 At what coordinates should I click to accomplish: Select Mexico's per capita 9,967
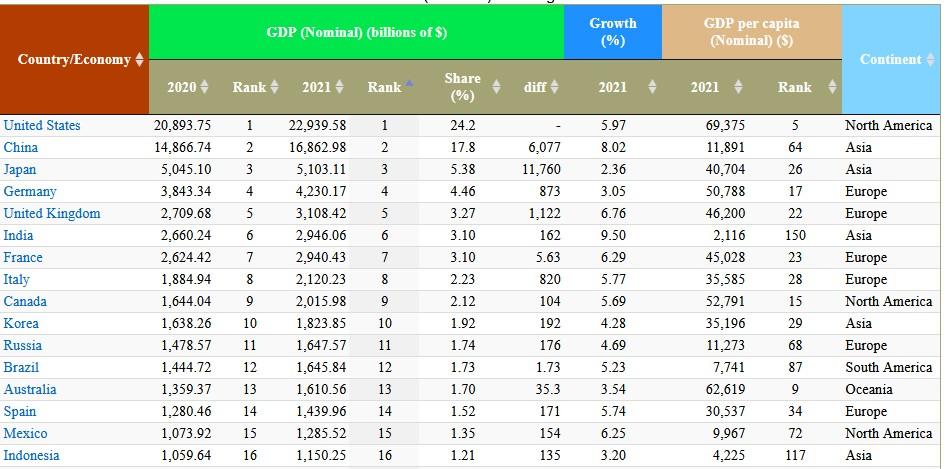pyautogui.click(x=729, y=433)
